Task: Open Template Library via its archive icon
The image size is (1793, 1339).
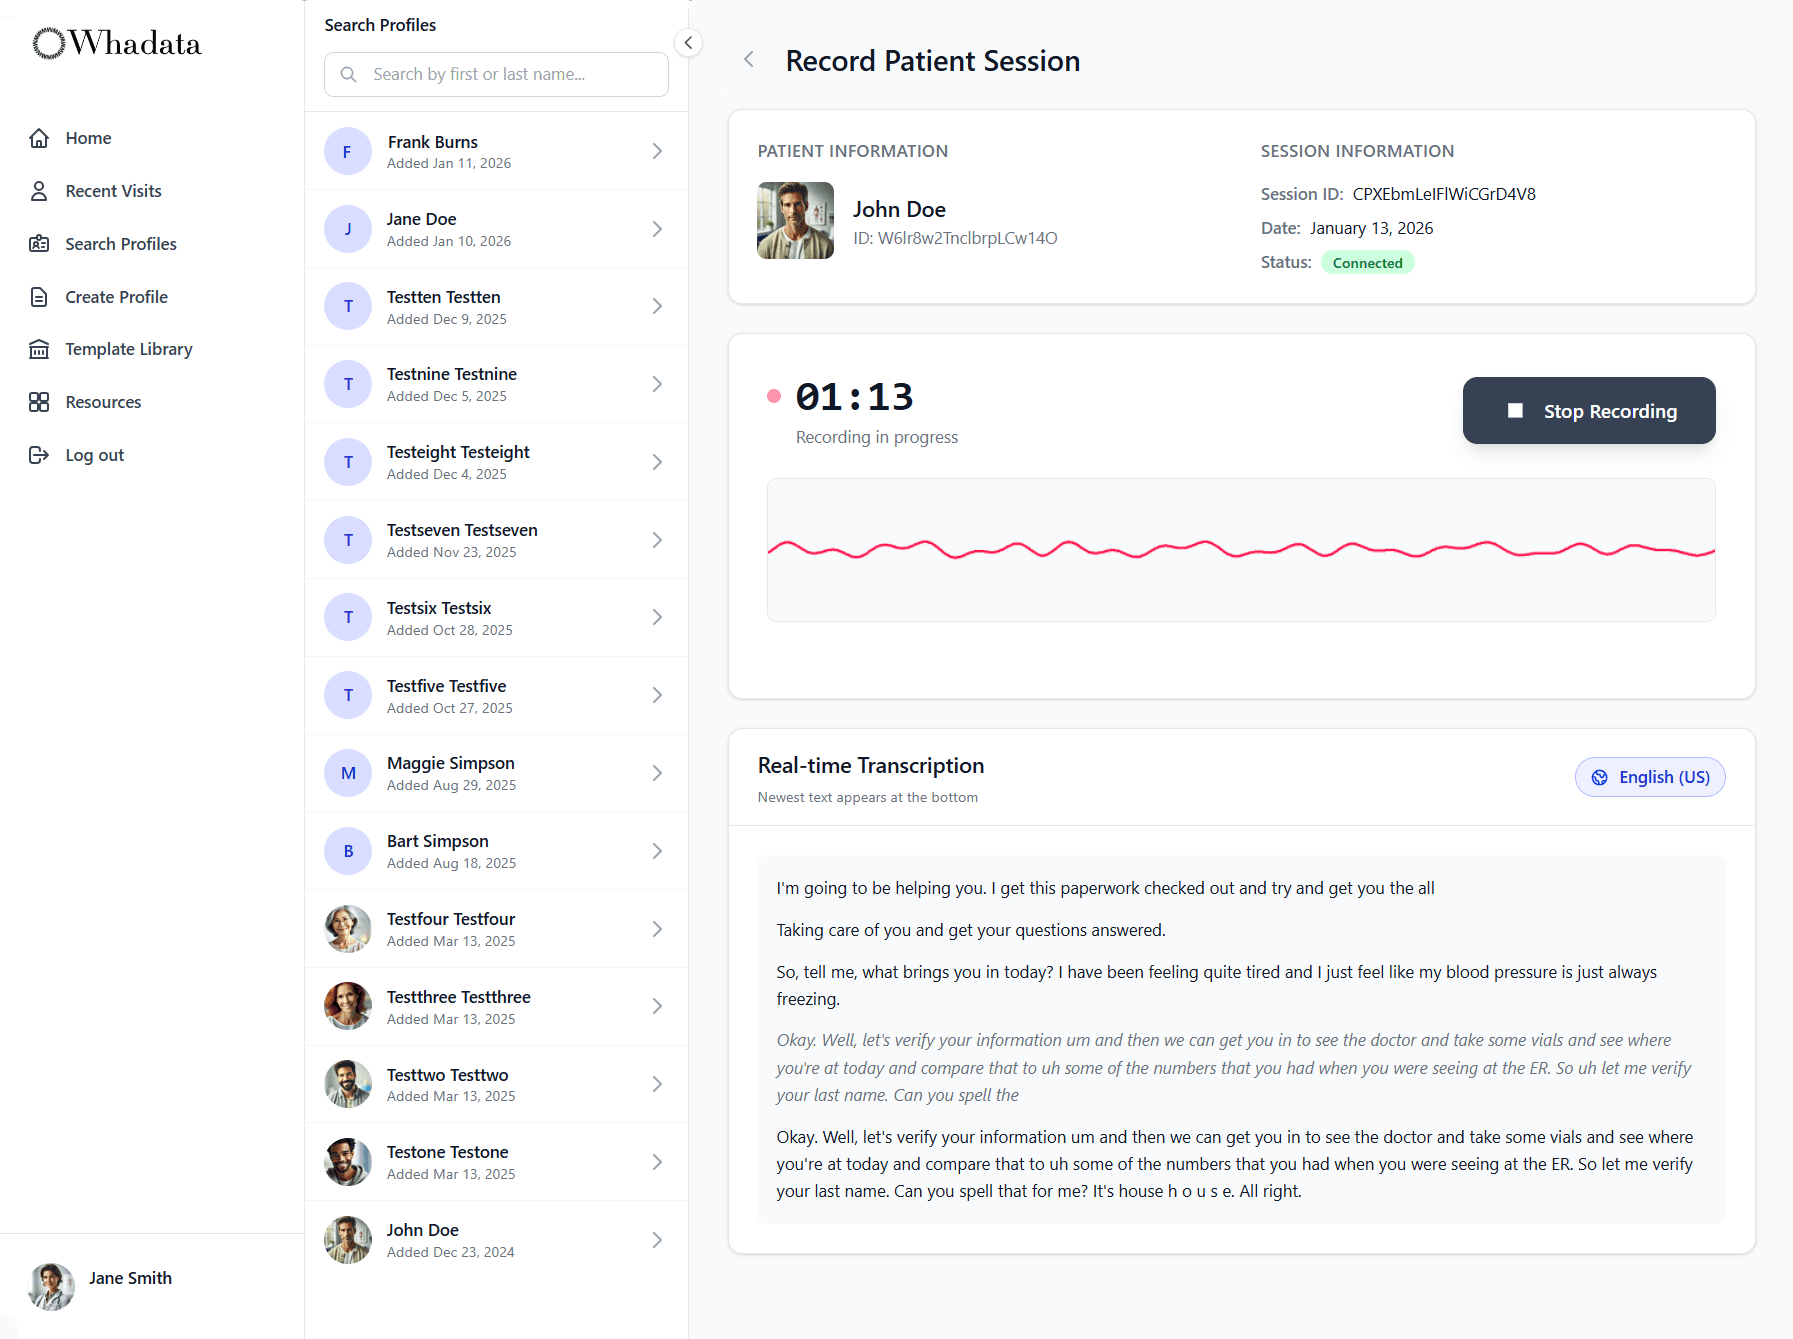Action: [x=40, y=348]
